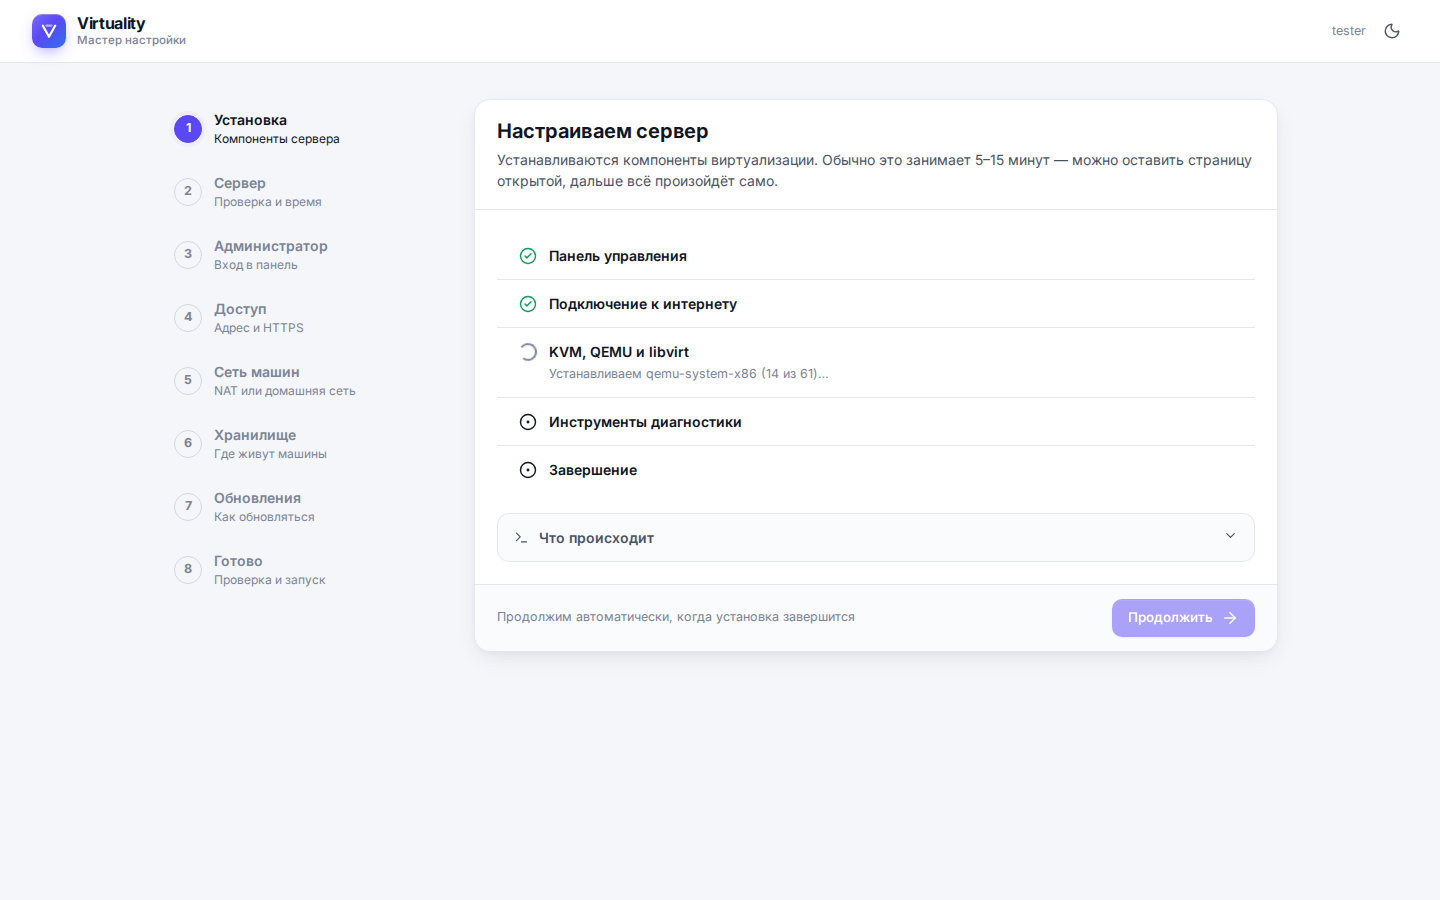Click the pending circle icon for Инструменты диагностики
Viewport: 1440px width, 900px height.
528,422
